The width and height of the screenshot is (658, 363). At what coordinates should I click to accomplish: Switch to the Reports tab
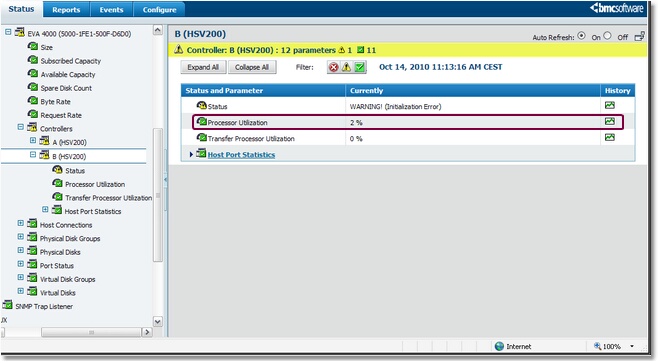coord(66,9)
